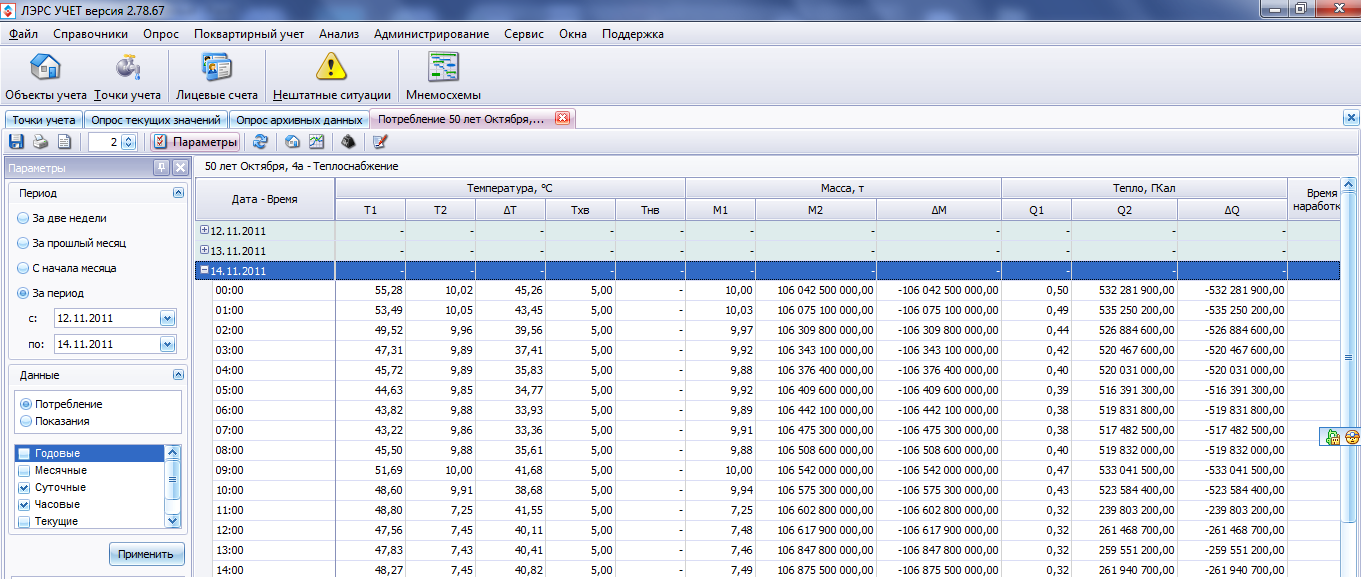
Task: Open Лицевые счета toolbar icon
Action: tap(217, 76)
